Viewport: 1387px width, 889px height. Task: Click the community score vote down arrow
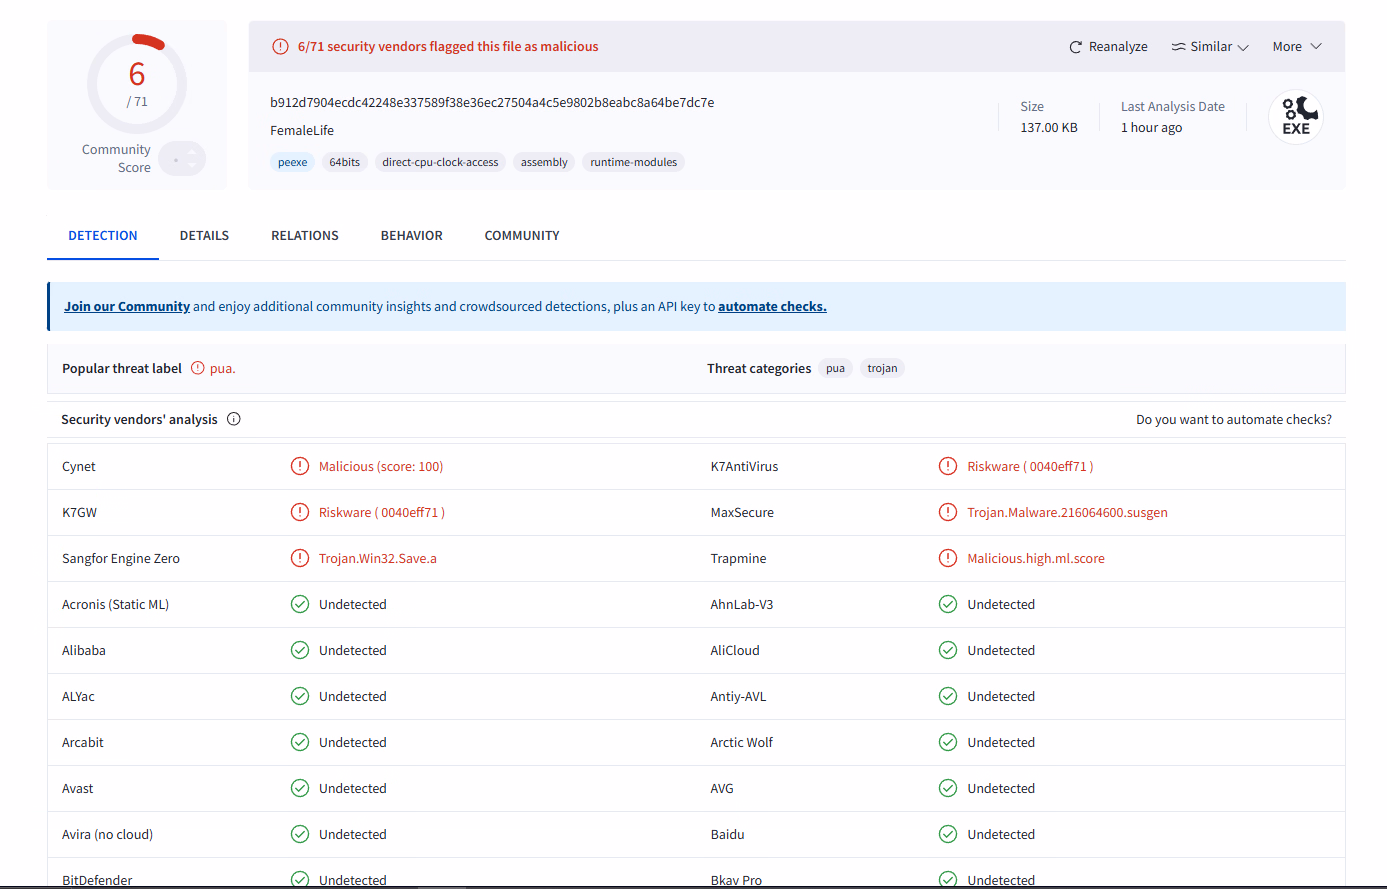[192, 166]
